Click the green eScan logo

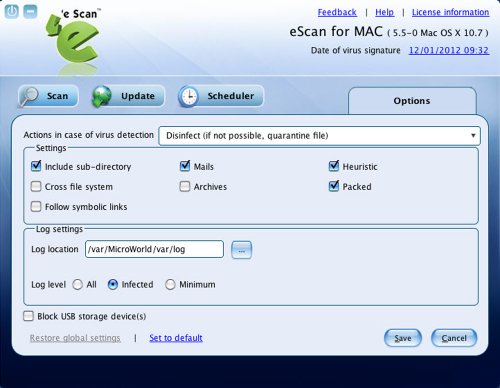pos(73,39)
